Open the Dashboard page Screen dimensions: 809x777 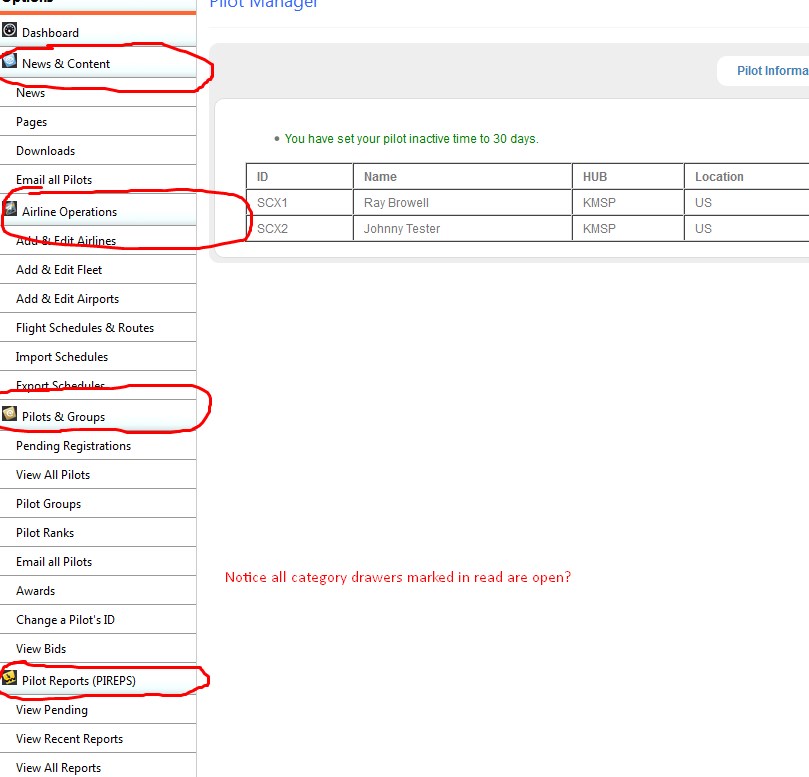pyautogui.click(x=98, y=32)
